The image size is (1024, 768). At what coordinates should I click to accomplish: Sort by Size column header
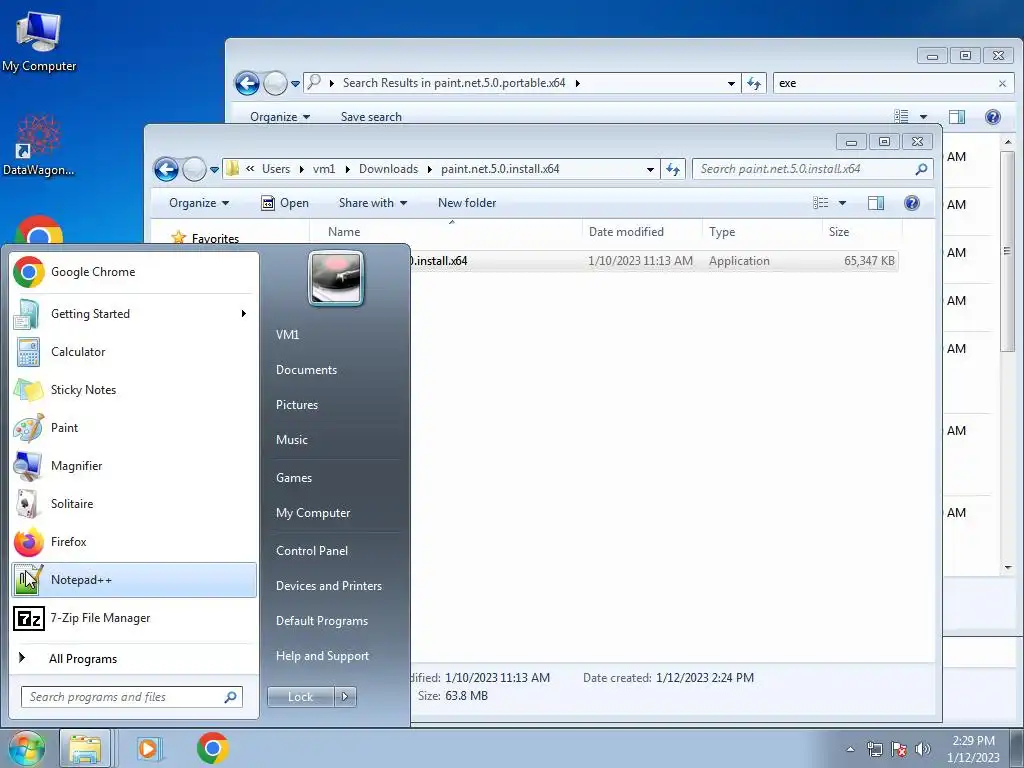pos(862,232)
